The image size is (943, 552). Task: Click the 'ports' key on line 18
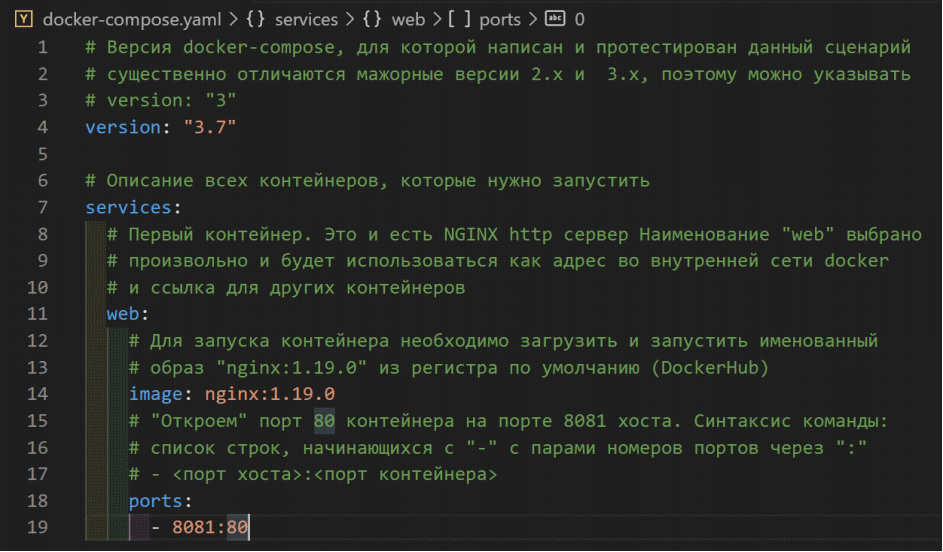[x=156, y=501]
